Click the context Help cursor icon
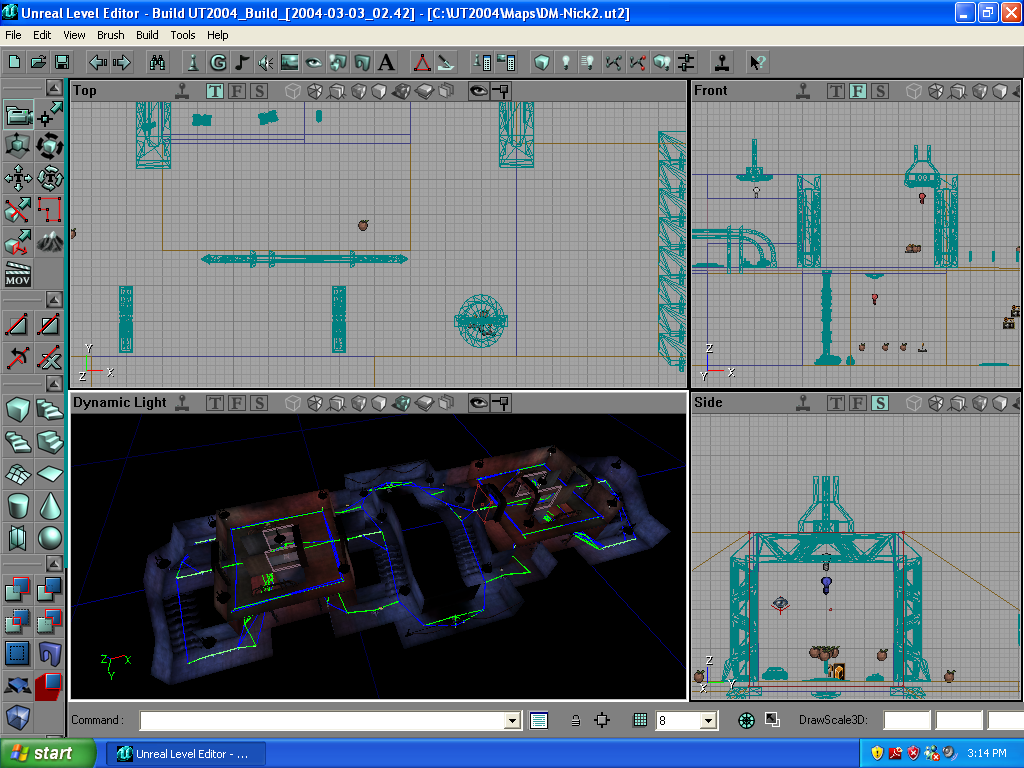Image resolution: width=1024 pixels, height=768 pixels. tap(758, 63)
